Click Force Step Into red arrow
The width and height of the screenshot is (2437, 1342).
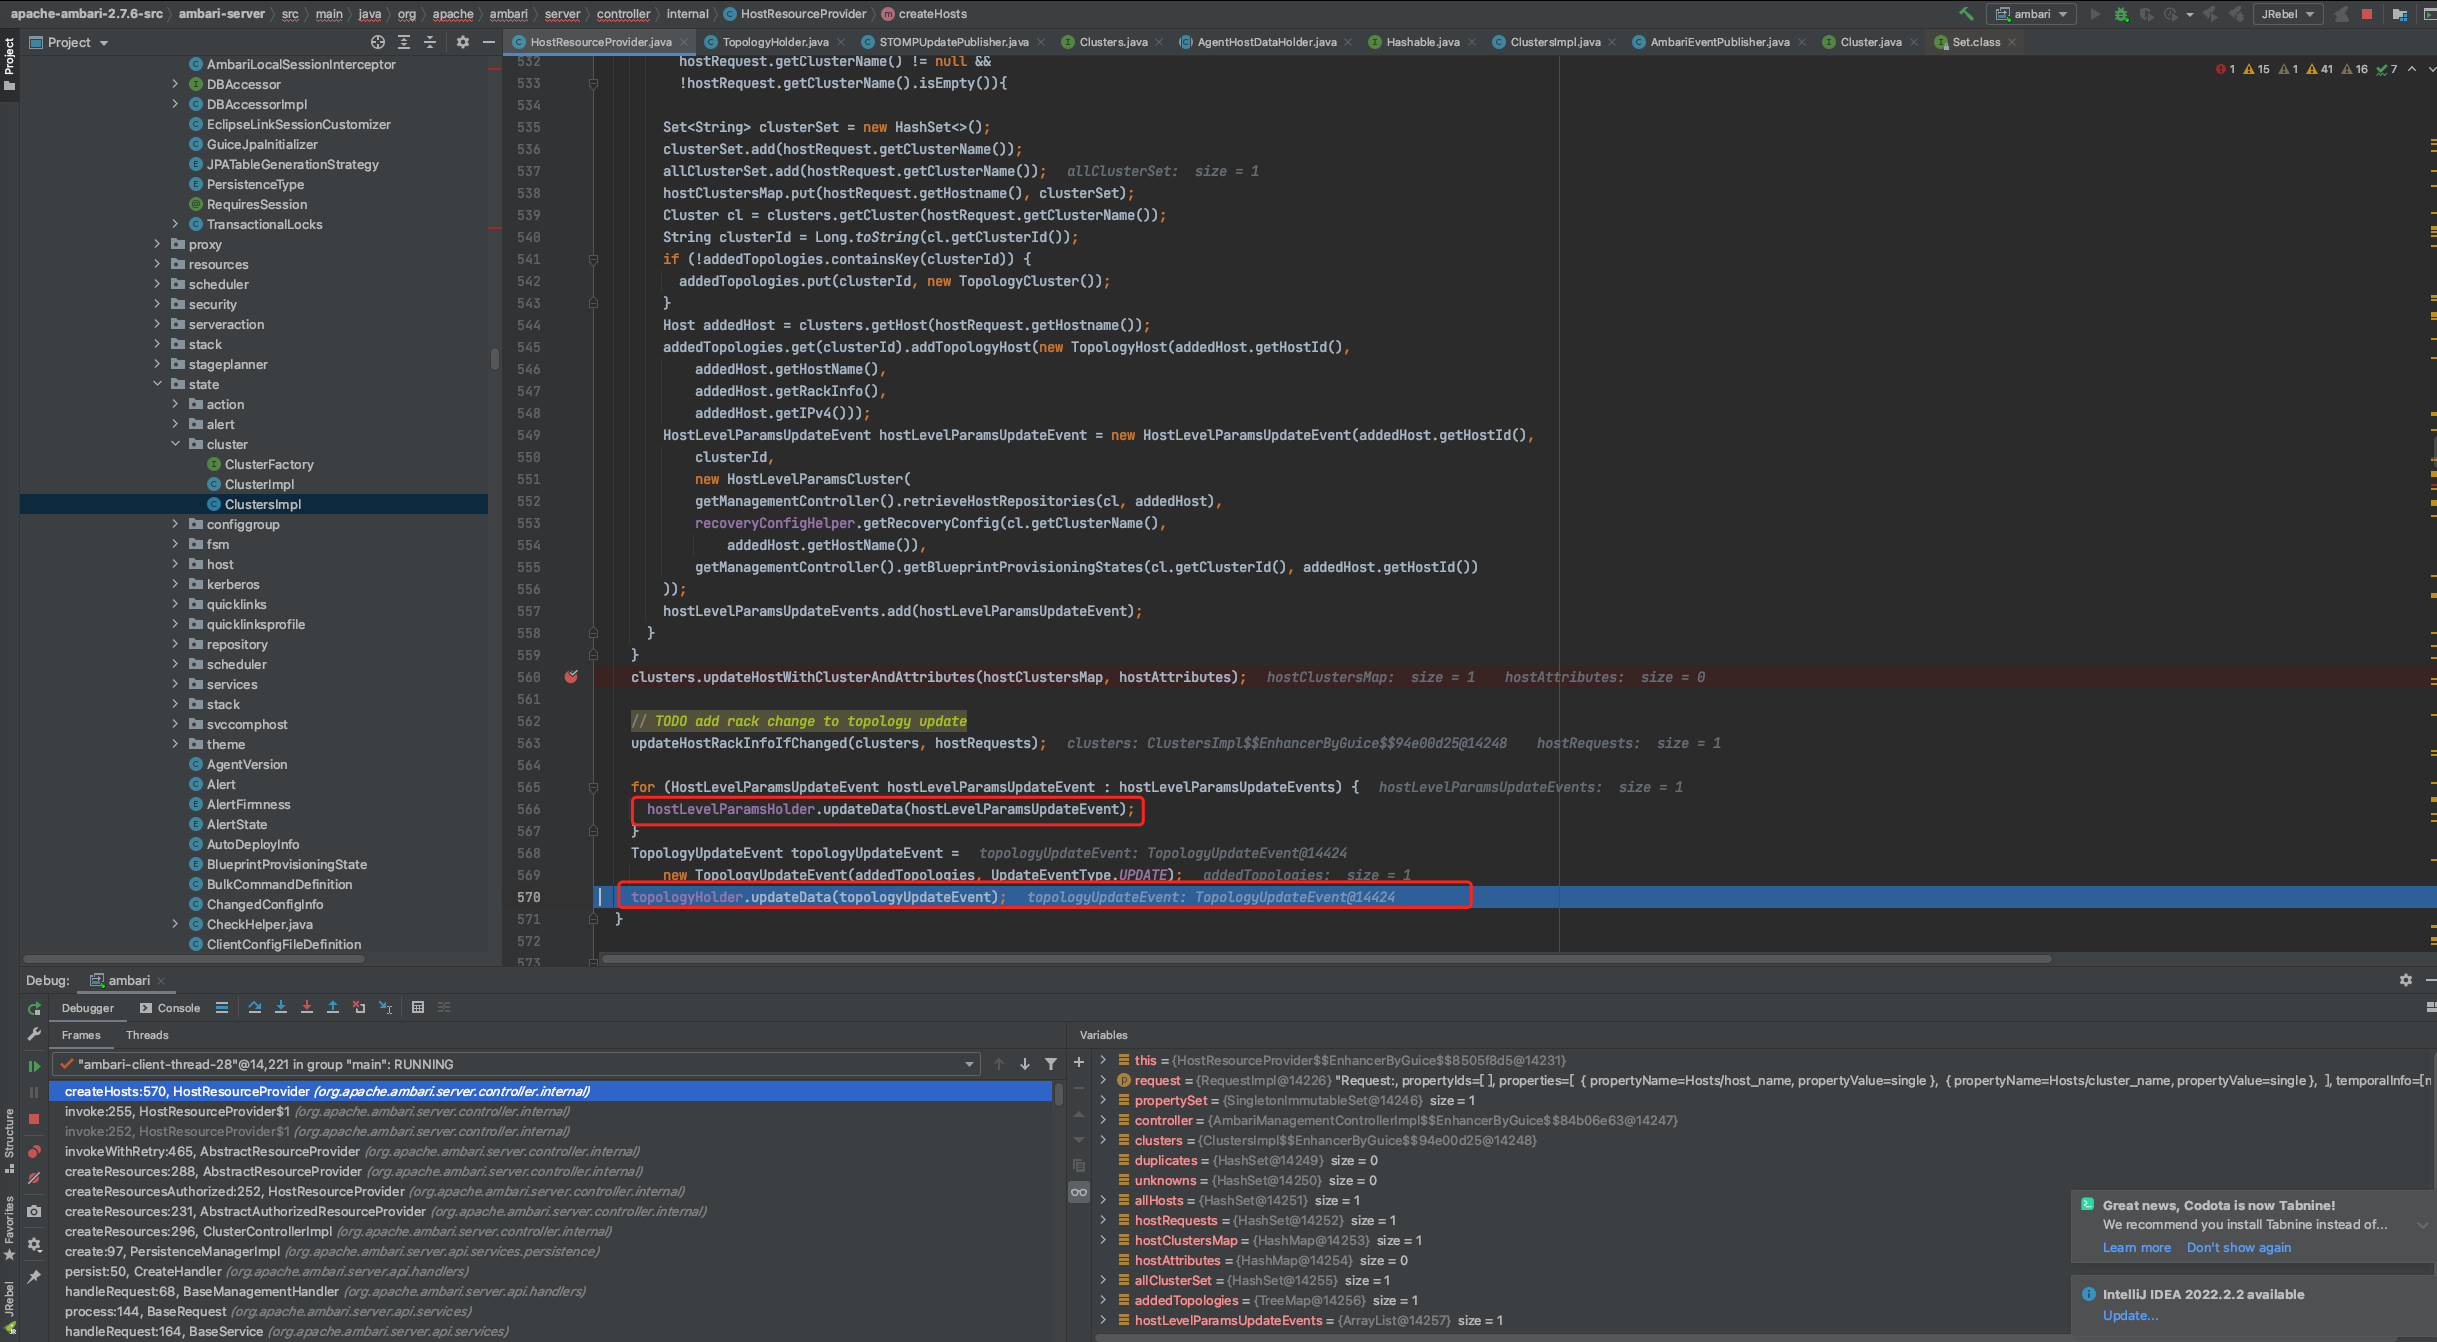tap(307, 1007)
